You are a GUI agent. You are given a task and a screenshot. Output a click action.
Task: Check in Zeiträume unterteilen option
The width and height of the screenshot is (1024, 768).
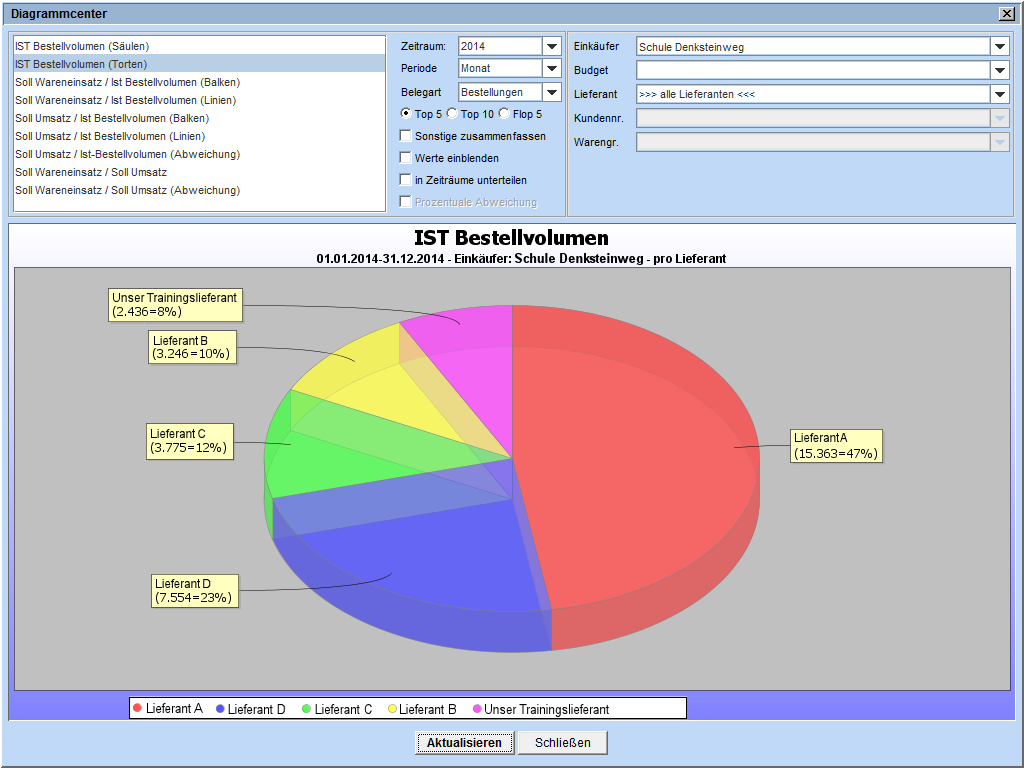point(406,180)
